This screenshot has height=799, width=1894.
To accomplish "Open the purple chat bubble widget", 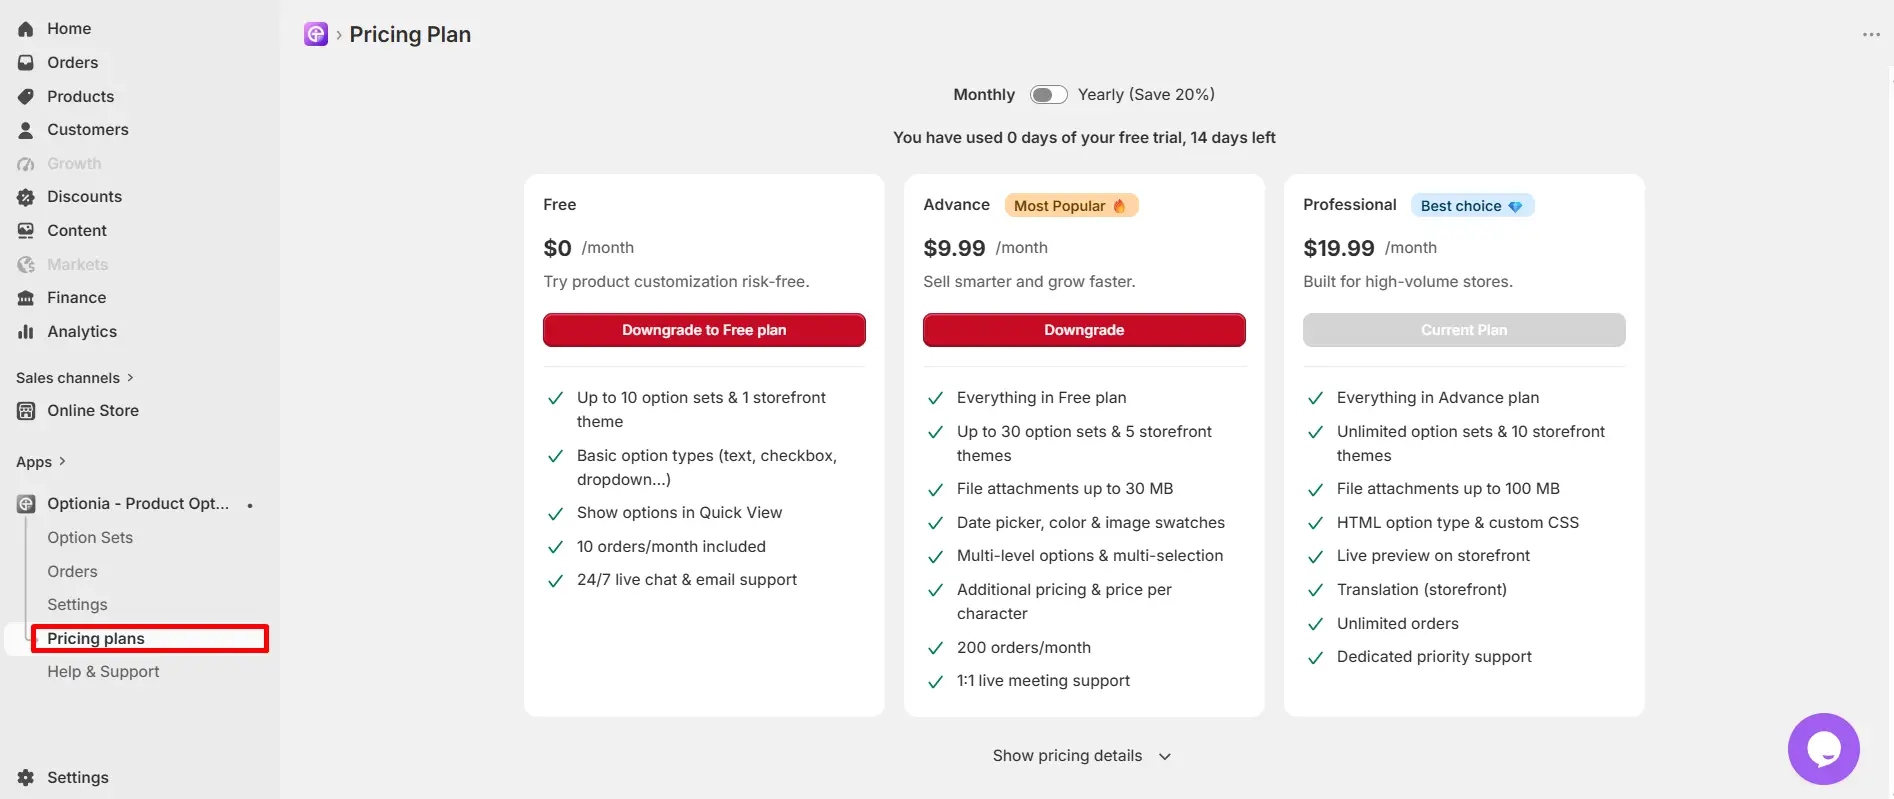I will [x=1823, y=749].
